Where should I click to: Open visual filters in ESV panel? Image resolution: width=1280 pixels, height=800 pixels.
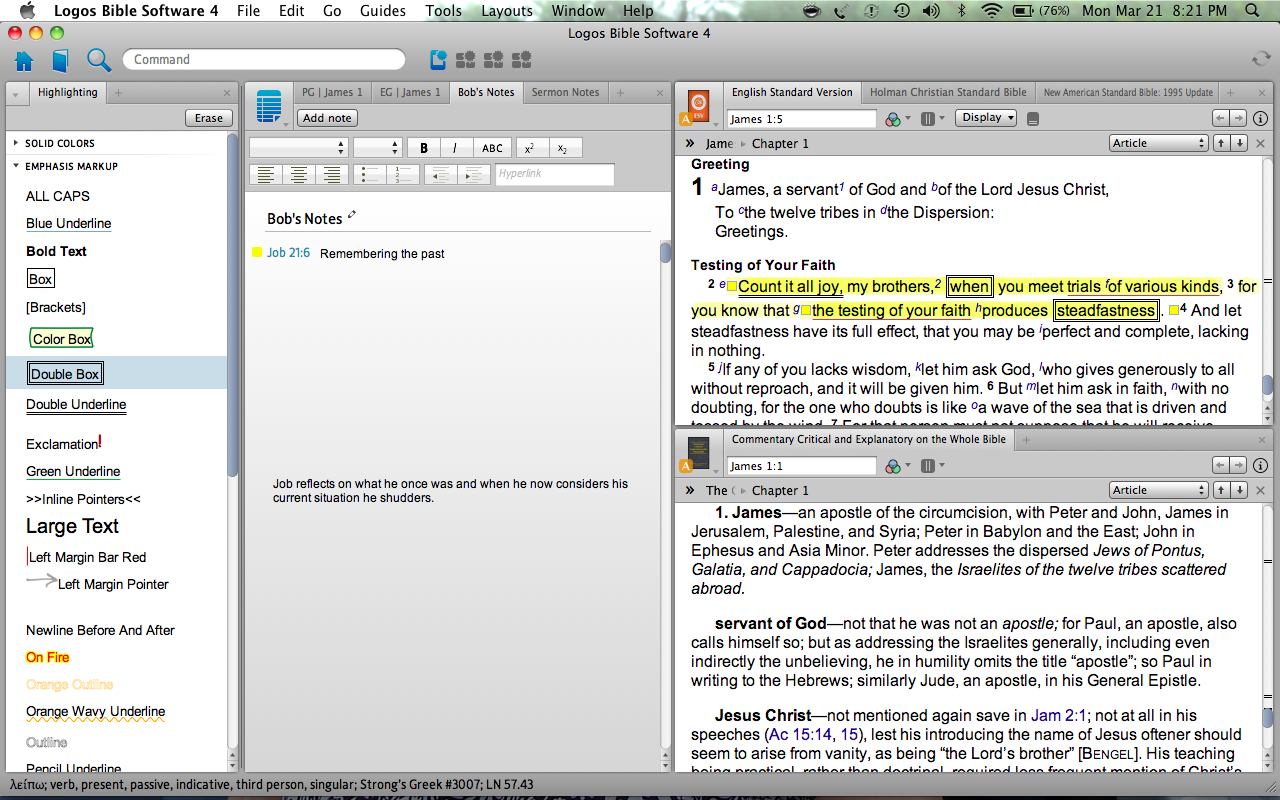pyautogui.click(x=897, y=118)
